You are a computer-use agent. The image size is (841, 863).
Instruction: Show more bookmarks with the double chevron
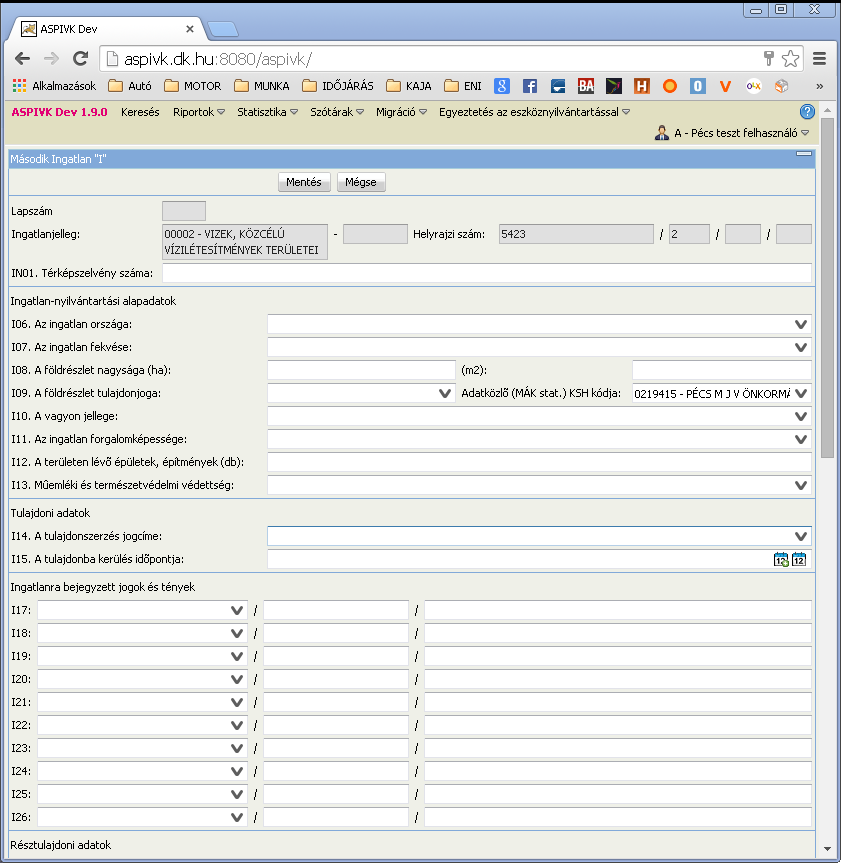(x=820, y=86)
